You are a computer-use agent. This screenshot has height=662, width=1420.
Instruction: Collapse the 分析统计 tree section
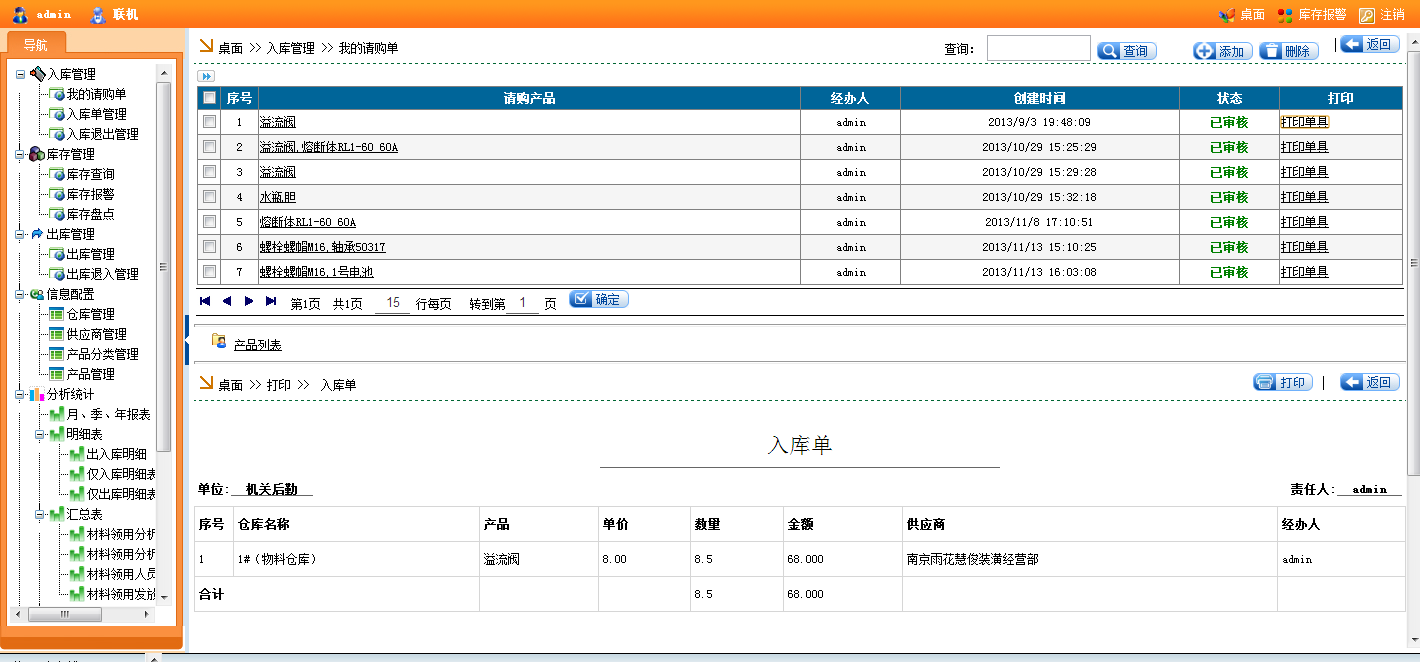pyautogui.click(x=20, y=394)
